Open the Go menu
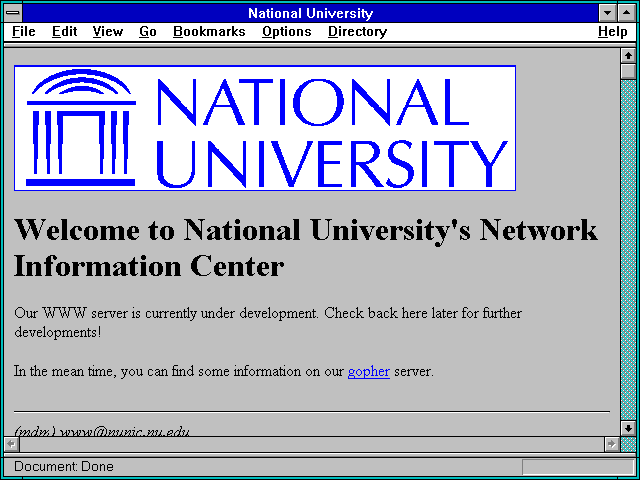 [148, 32]
